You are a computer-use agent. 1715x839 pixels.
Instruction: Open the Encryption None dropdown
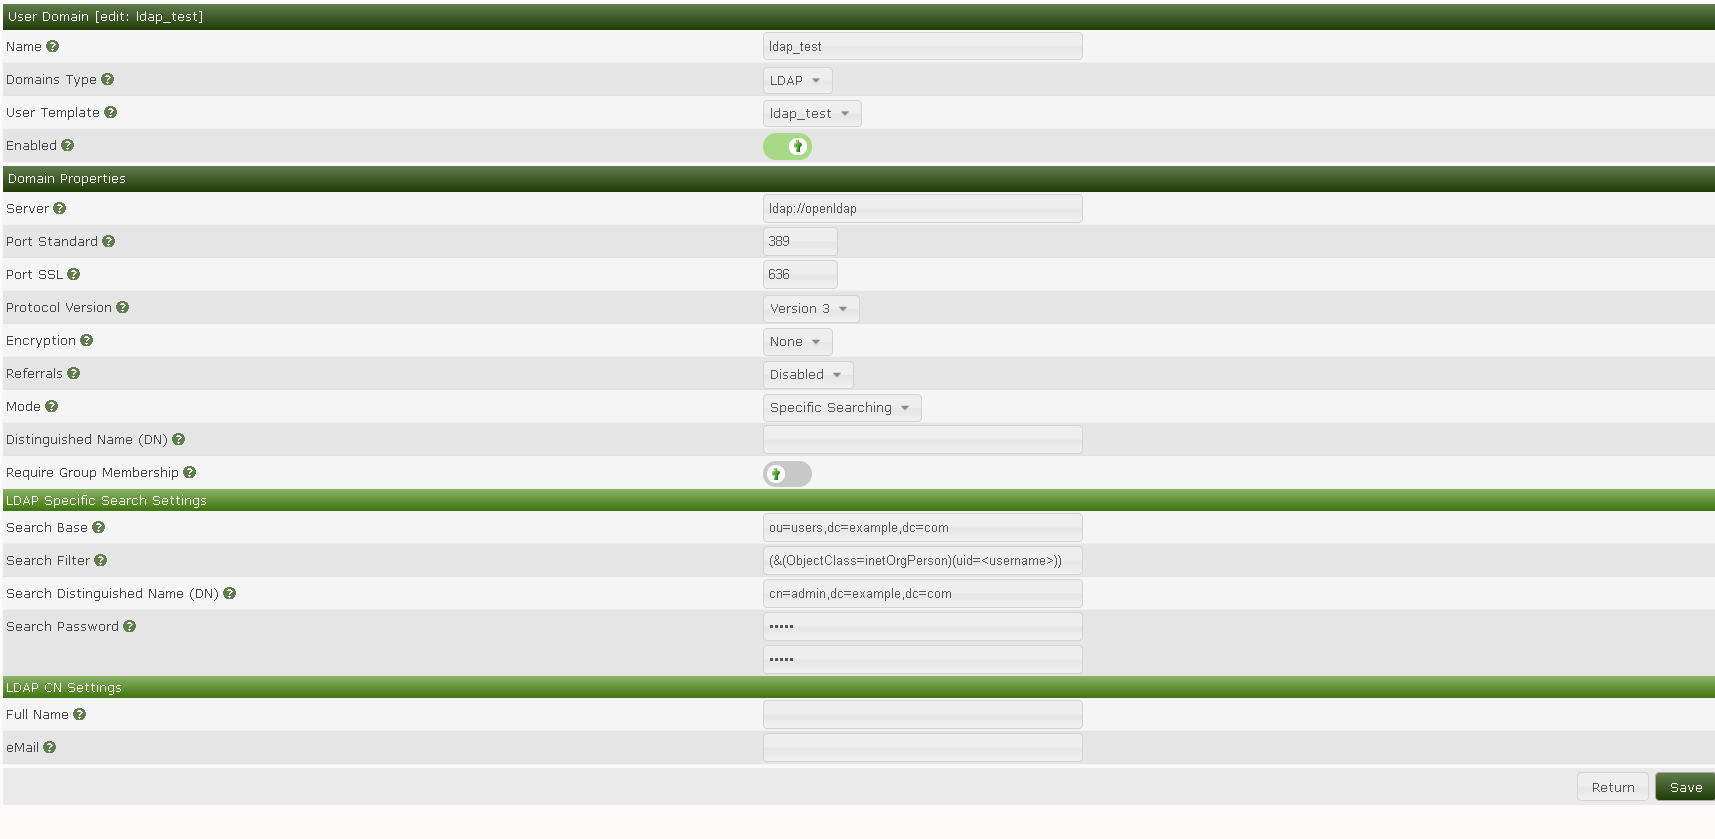pyautogui.click(x=797, y=341)
